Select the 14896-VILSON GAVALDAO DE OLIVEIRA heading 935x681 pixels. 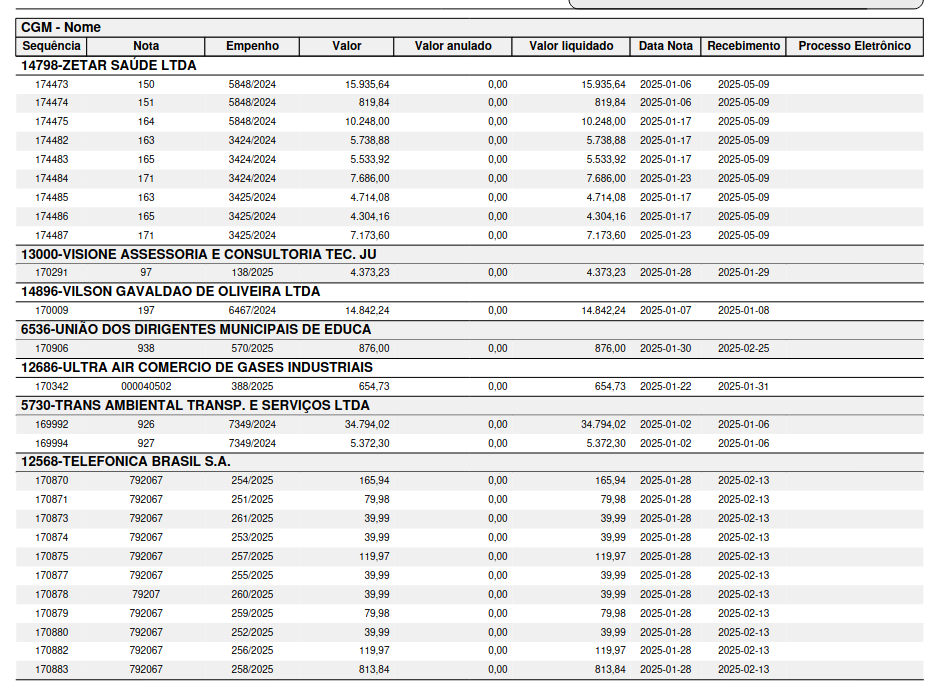point(171,291)
